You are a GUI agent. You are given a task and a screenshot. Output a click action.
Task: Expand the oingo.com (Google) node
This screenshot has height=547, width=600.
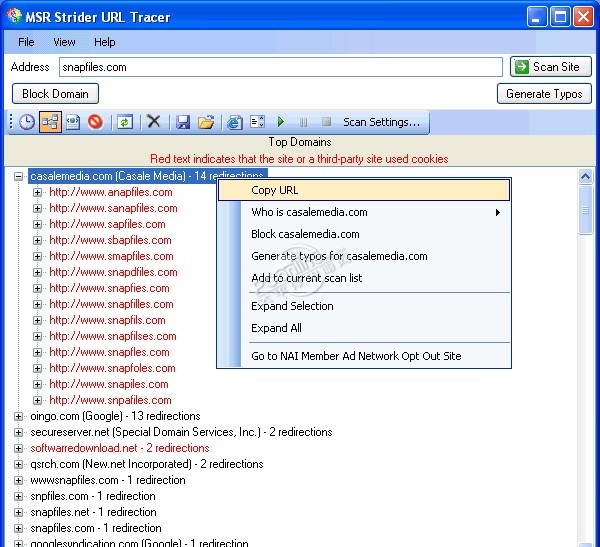[x=18, y=416]
